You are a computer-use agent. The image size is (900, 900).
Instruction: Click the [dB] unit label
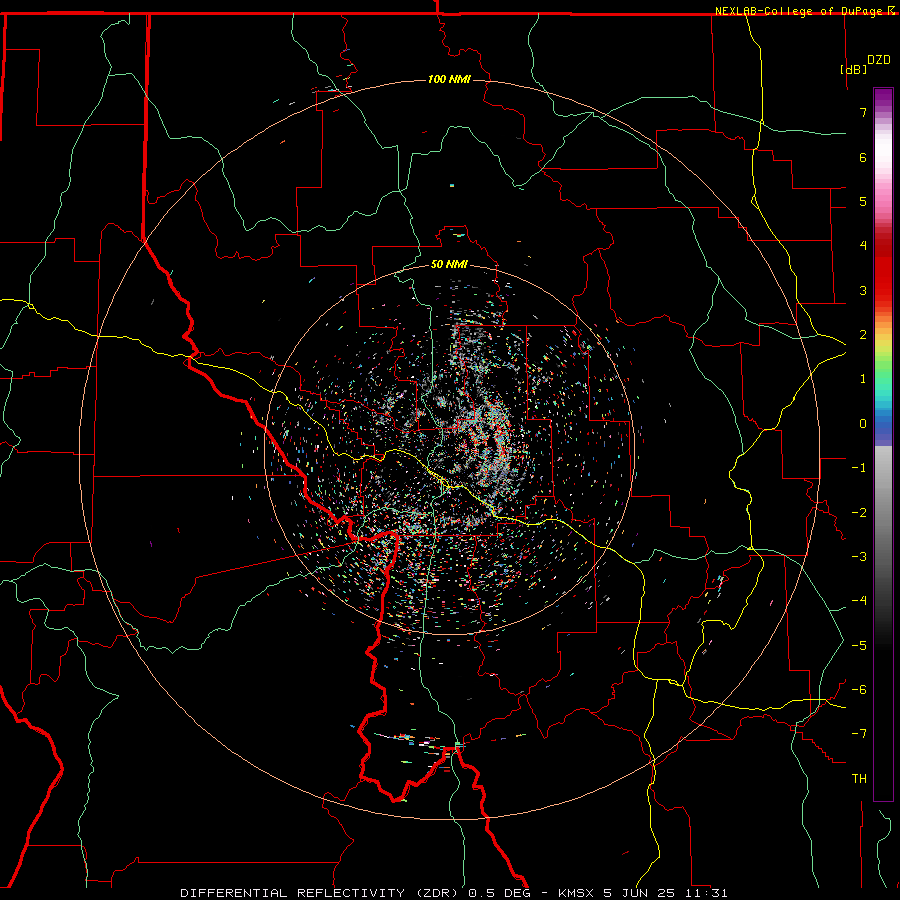[854, 69]
